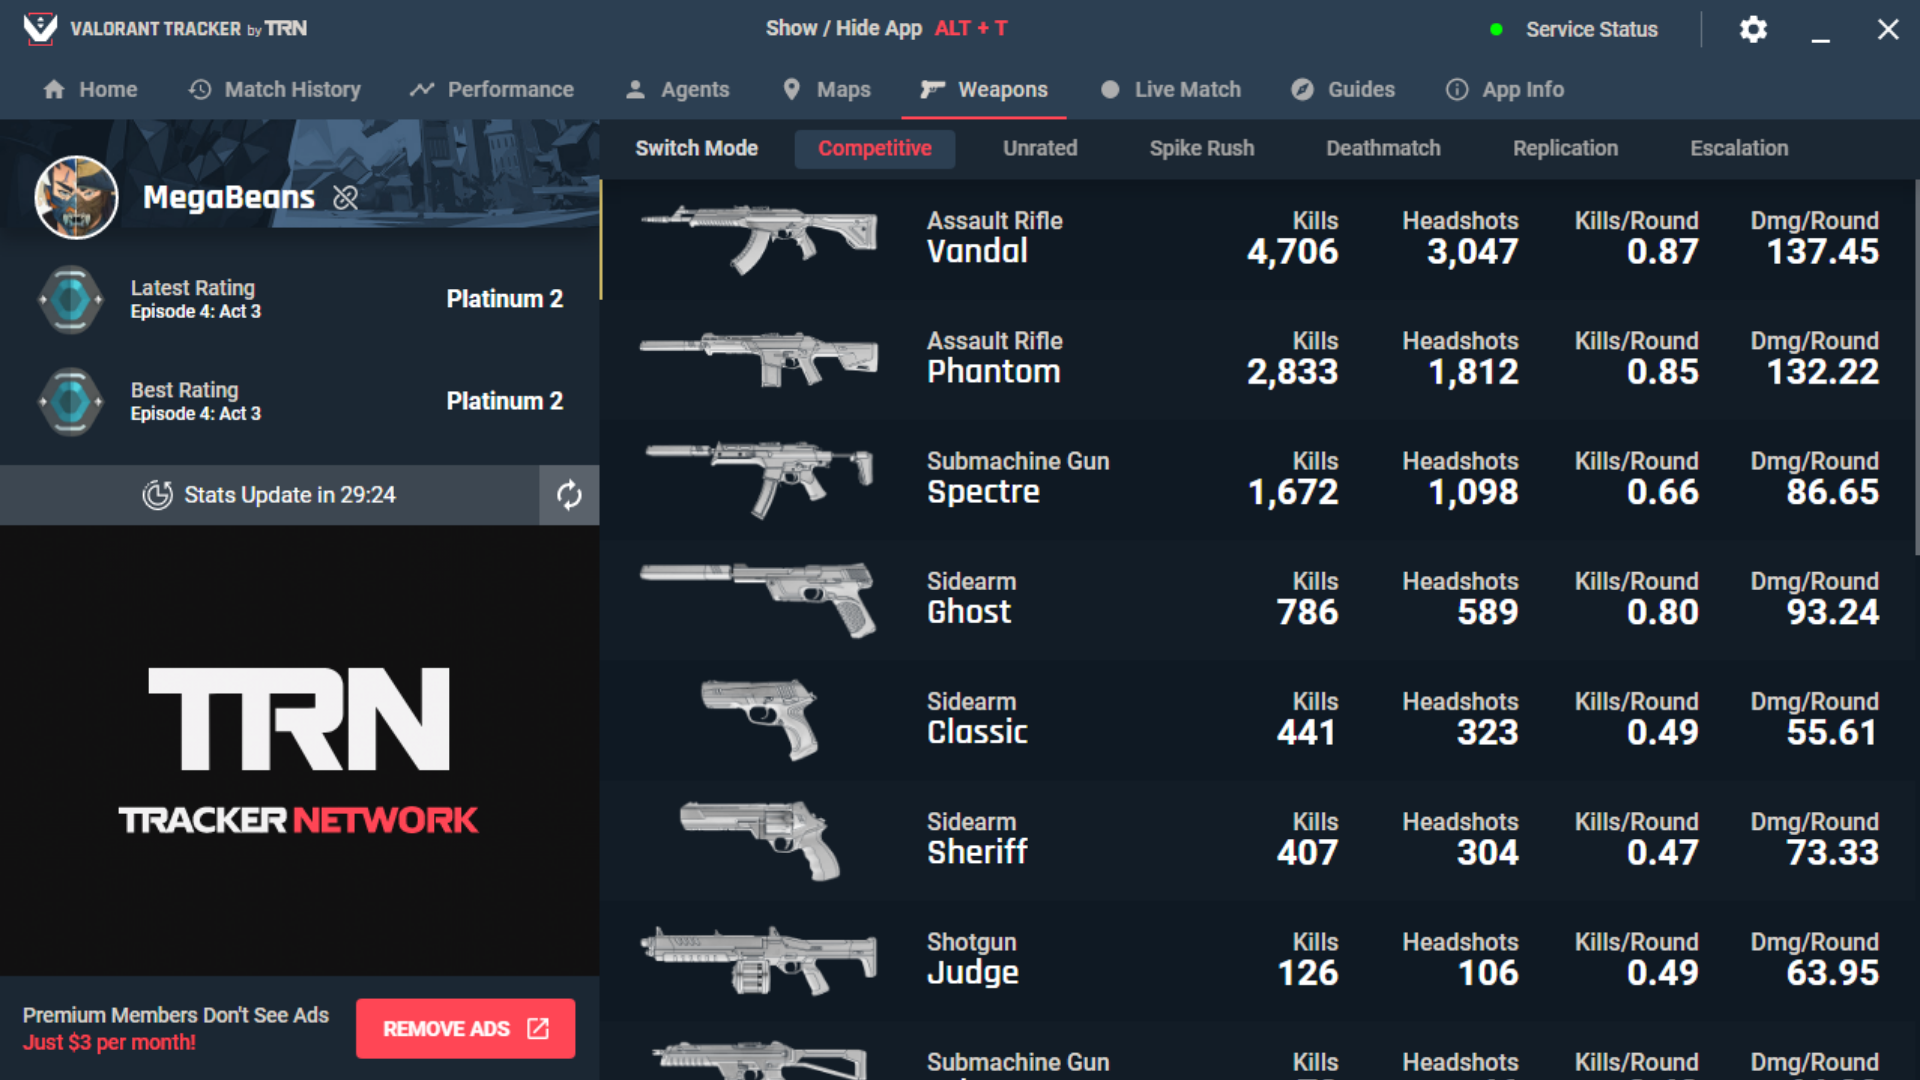
Task: Open Match History from the navigation bar
Action: point(274,89)
